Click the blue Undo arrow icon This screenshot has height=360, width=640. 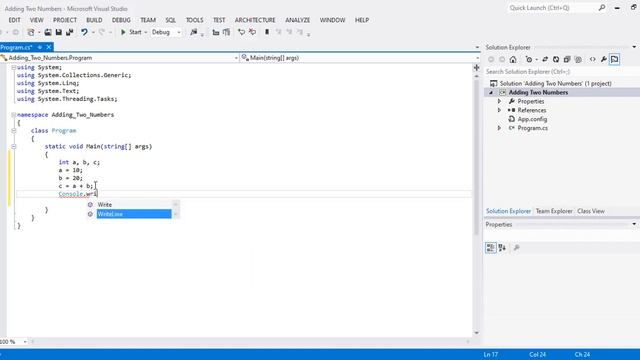84,32
